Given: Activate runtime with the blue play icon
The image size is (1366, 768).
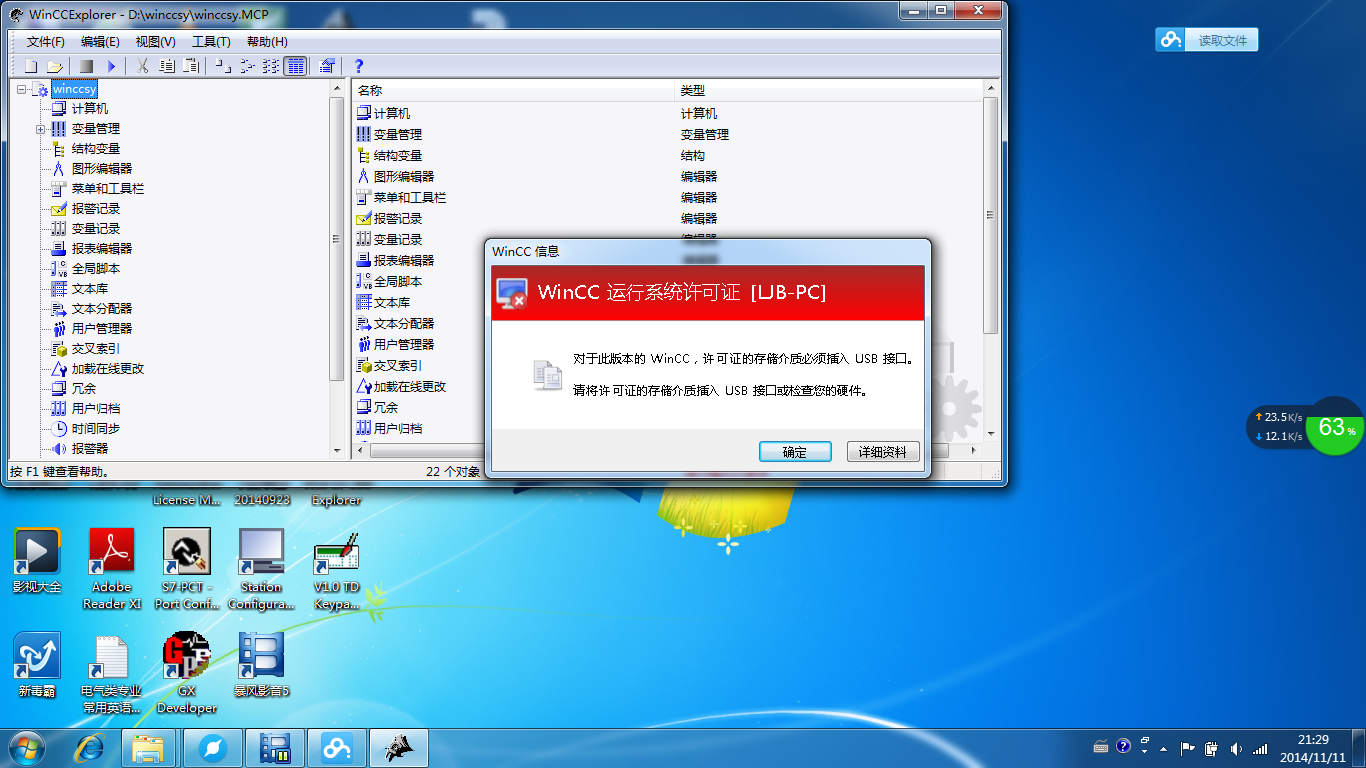Looking at the screenshot, I should (x=111, y=66).
